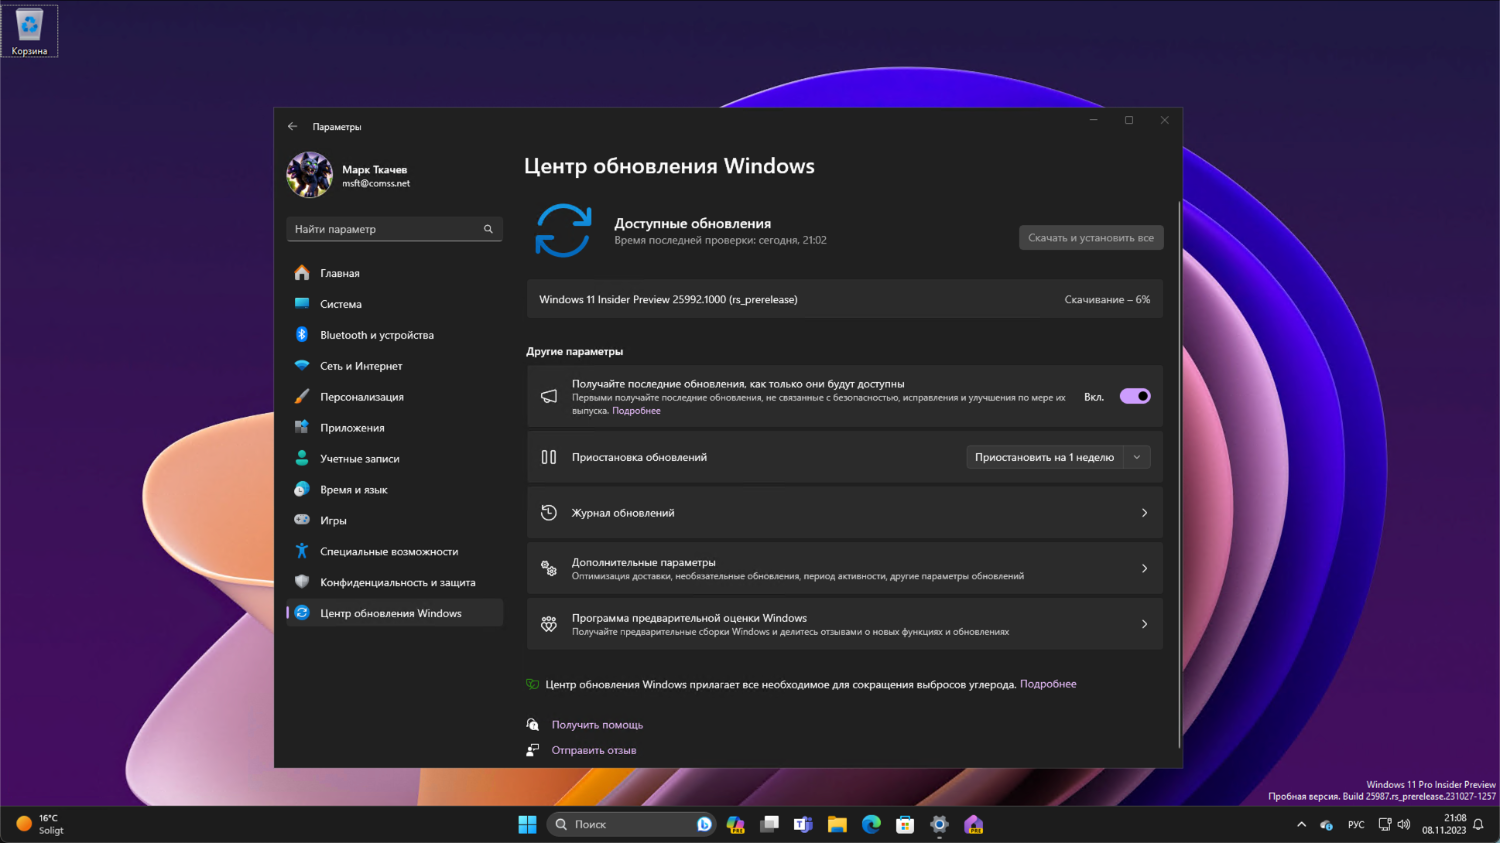Image resolution: width=1500 pixels, height=843 pixels.
Task: Open Программа предварительной оценки Windows
Action: (844, 623)
